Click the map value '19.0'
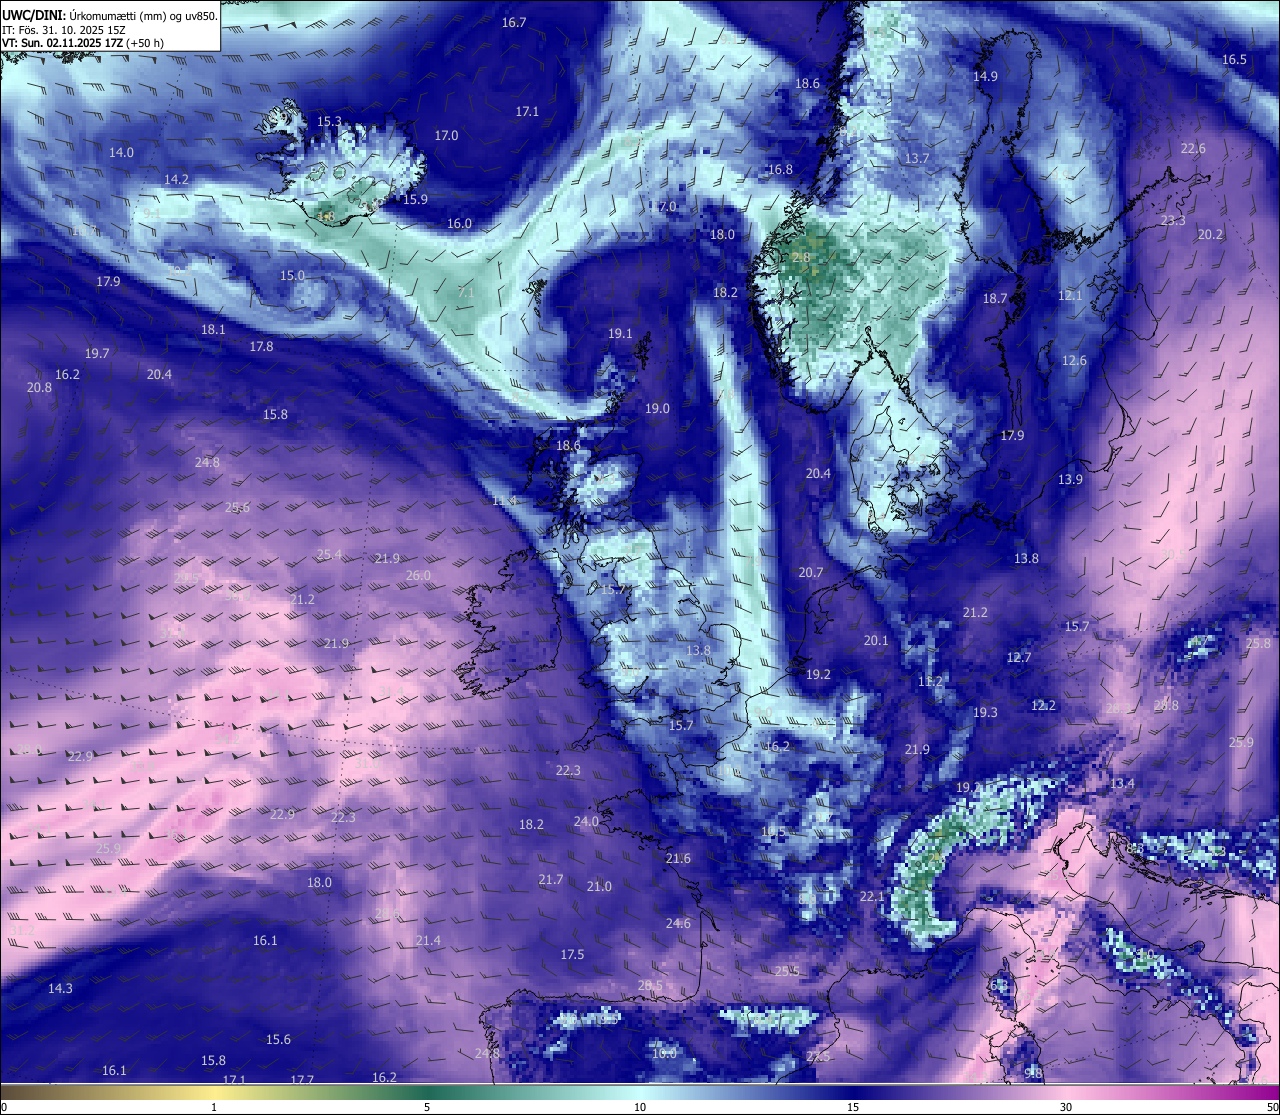The image size is (1280, 1115). 657,408
